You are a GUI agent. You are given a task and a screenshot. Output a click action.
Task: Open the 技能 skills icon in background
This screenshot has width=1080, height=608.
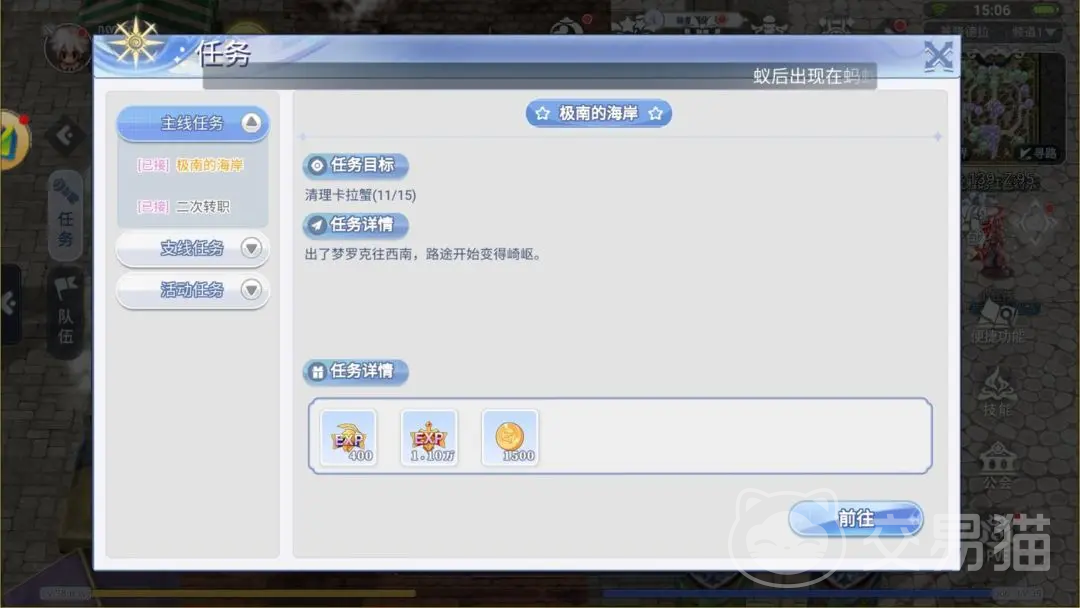pyautogui.click(x=997, y=392)
